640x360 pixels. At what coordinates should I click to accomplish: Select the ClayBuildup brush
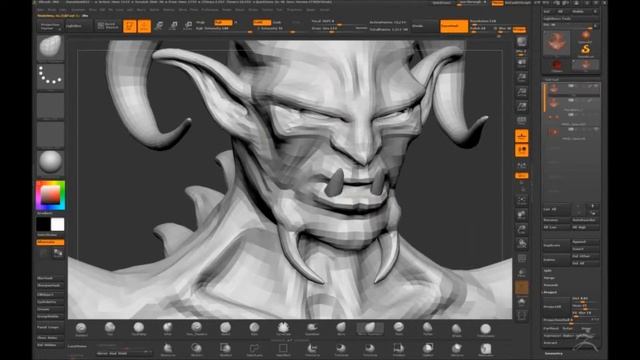point(139,329)
